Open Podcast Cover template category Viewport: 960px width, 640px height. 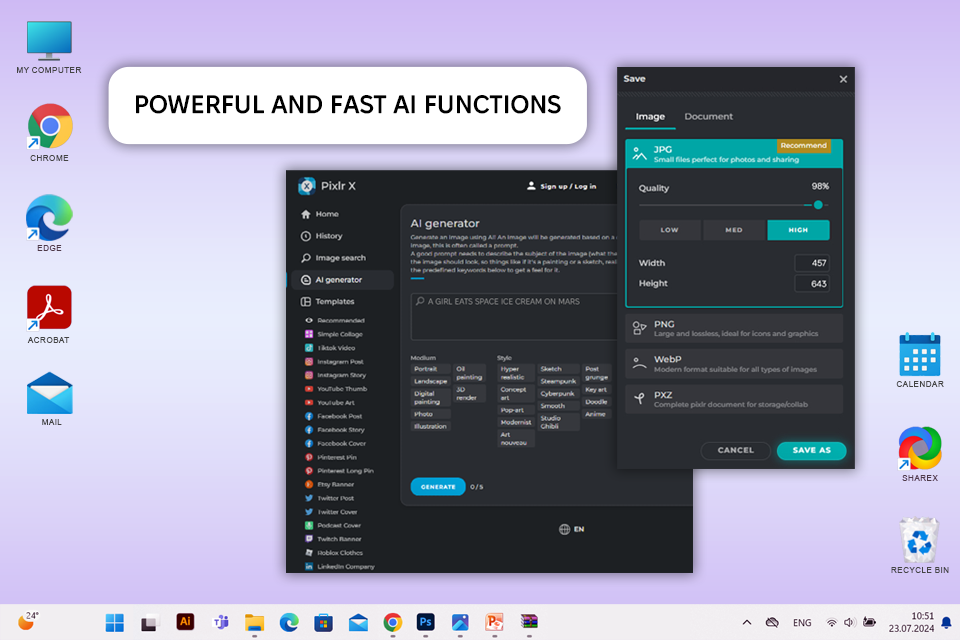(x=333, y=525)
